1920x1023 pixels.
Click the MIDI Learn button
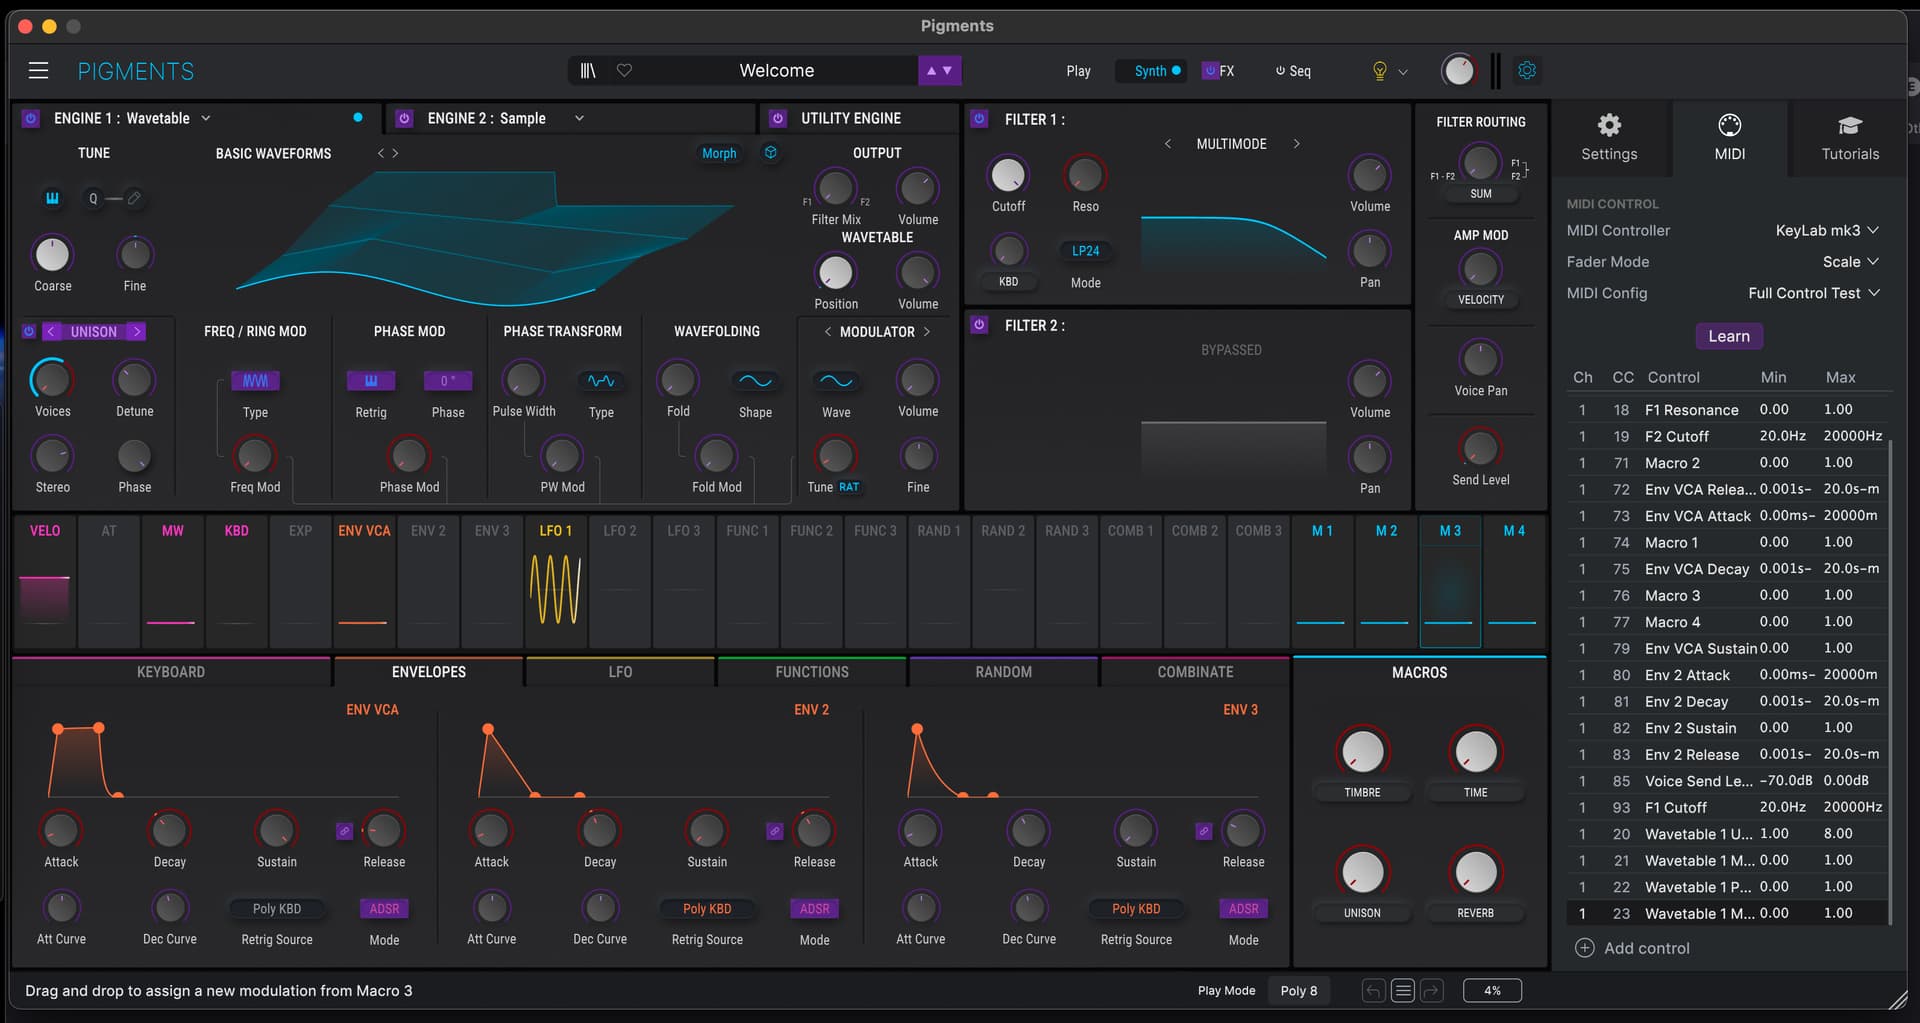pyautogui.click(x=1729, y=336)
